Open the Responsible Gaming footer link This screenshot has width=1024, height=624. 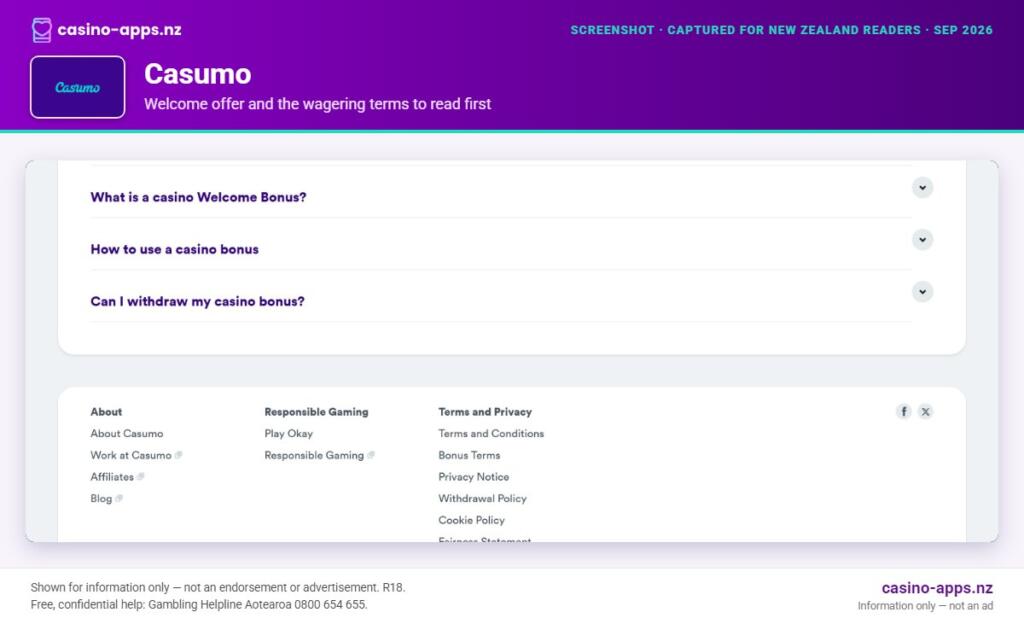[314, 455]
